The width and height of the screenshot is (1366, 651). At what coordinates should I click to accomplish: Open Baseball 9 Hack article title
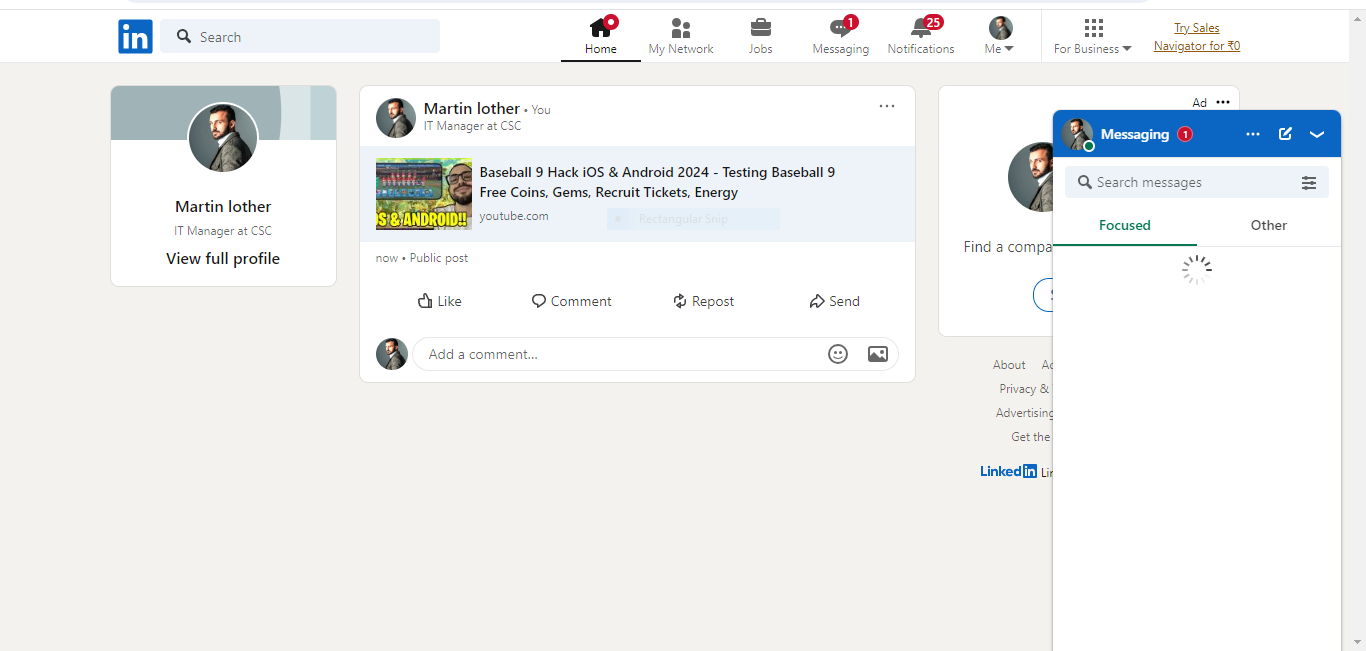(657, 182)
